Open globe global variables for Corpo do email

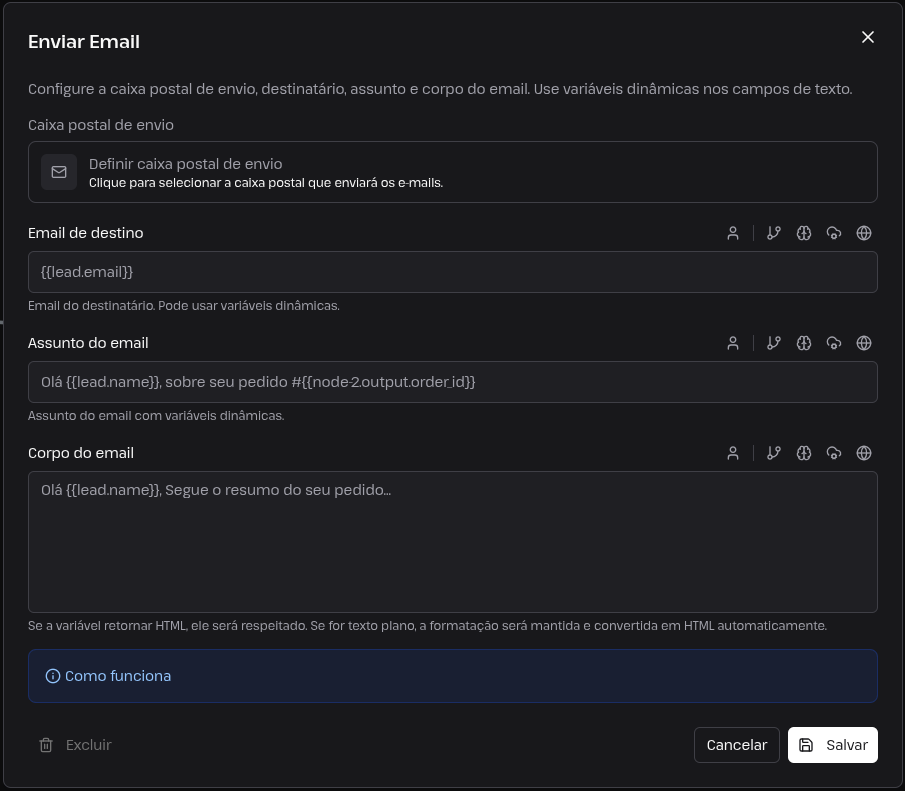pos(863,453)
